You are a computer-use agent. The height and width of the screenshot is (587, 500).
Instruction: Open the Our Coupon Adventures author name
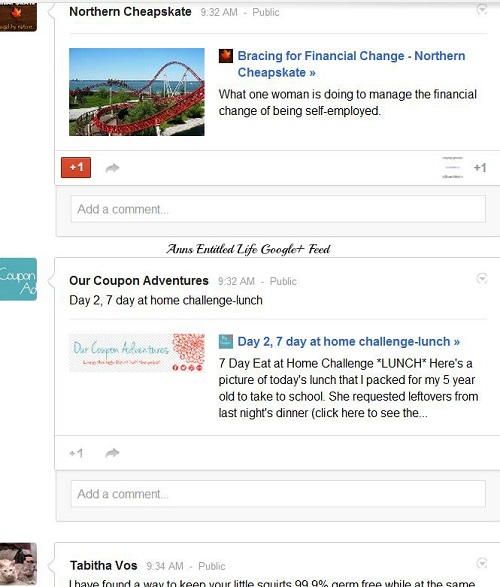(x=139, y=281)
